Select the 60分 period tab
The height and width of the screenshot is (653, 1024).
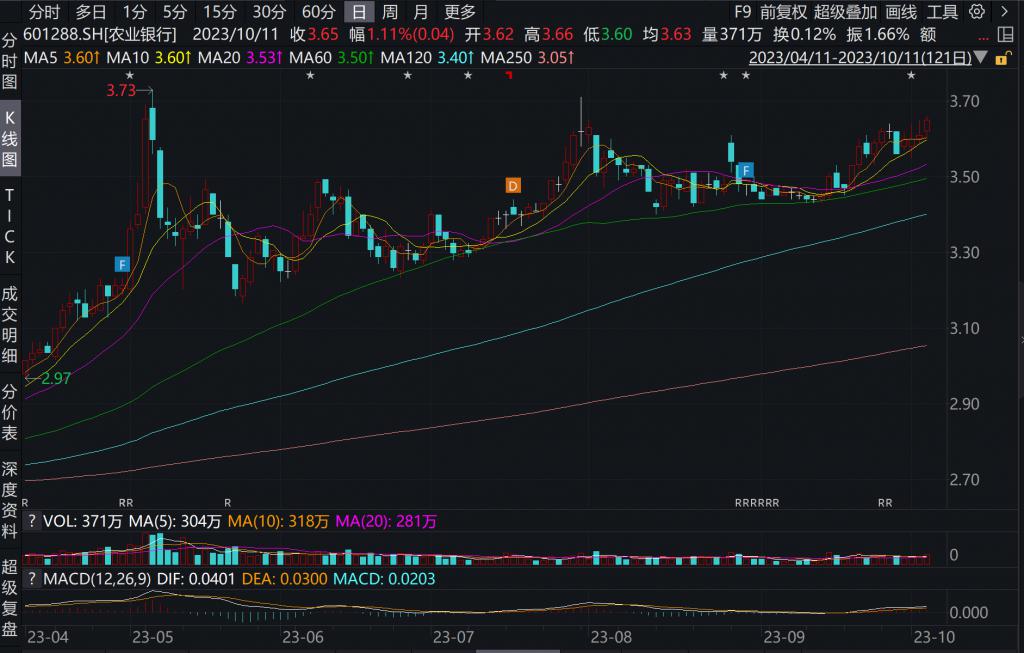tap(319, 12)
